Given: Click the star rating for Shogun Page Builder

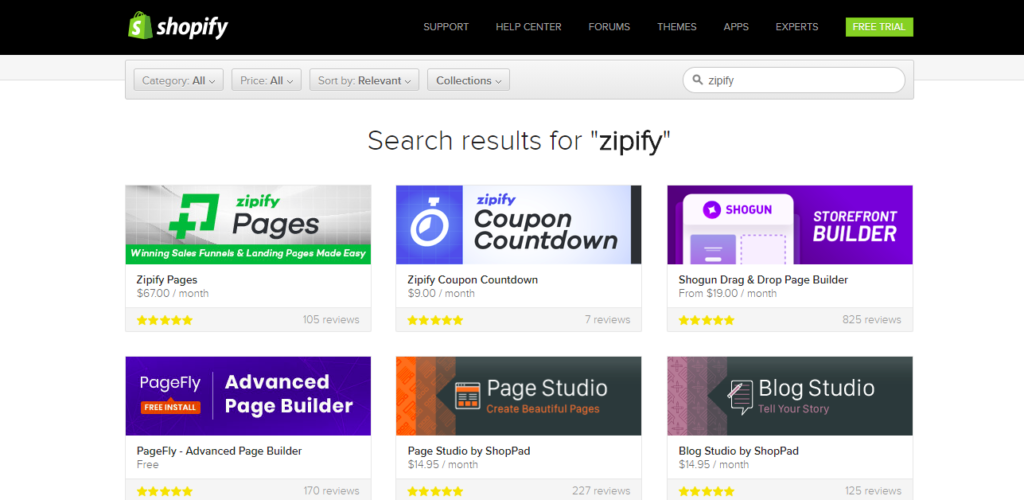Looking at the screenshot, I should click(x=707, y=320).
